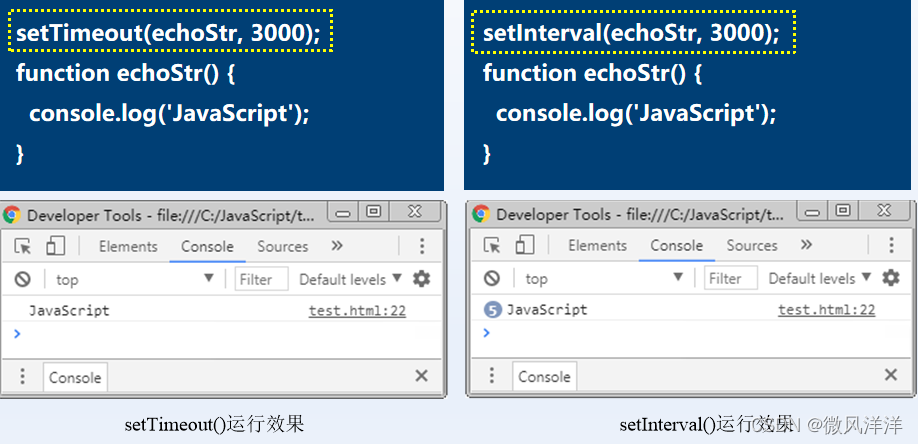Toggle device toolbar icon in right DevTools
Screen dimensions: 918x444
point(525,245)
